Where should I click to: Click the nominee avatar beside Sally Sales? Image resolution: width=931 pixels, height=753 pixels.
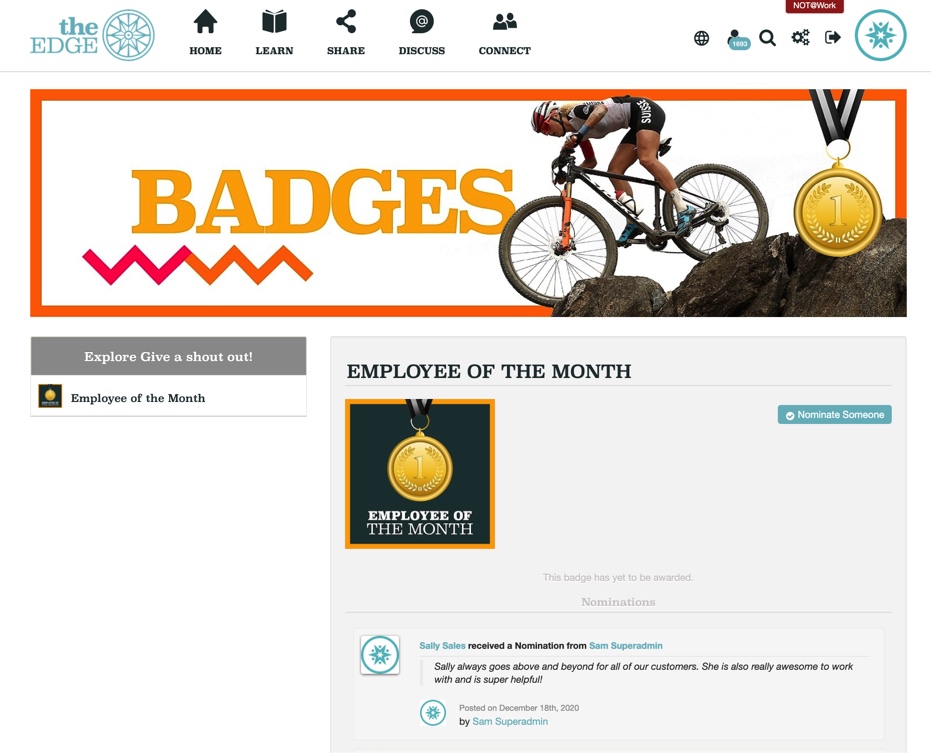(380, 655)
